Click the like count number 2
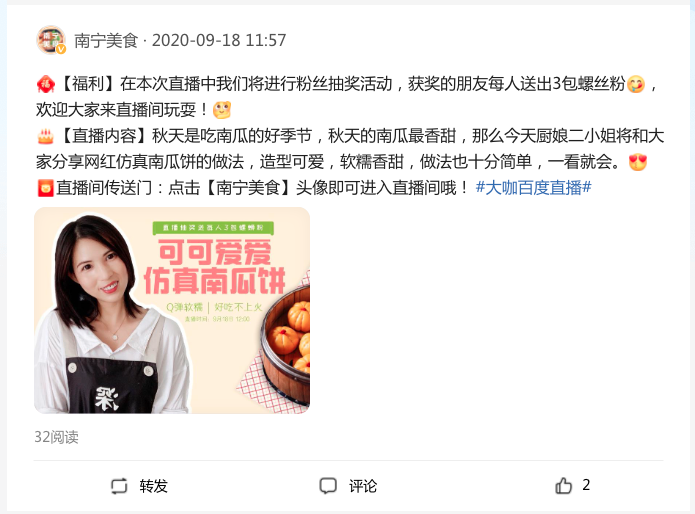 (586, 485)
